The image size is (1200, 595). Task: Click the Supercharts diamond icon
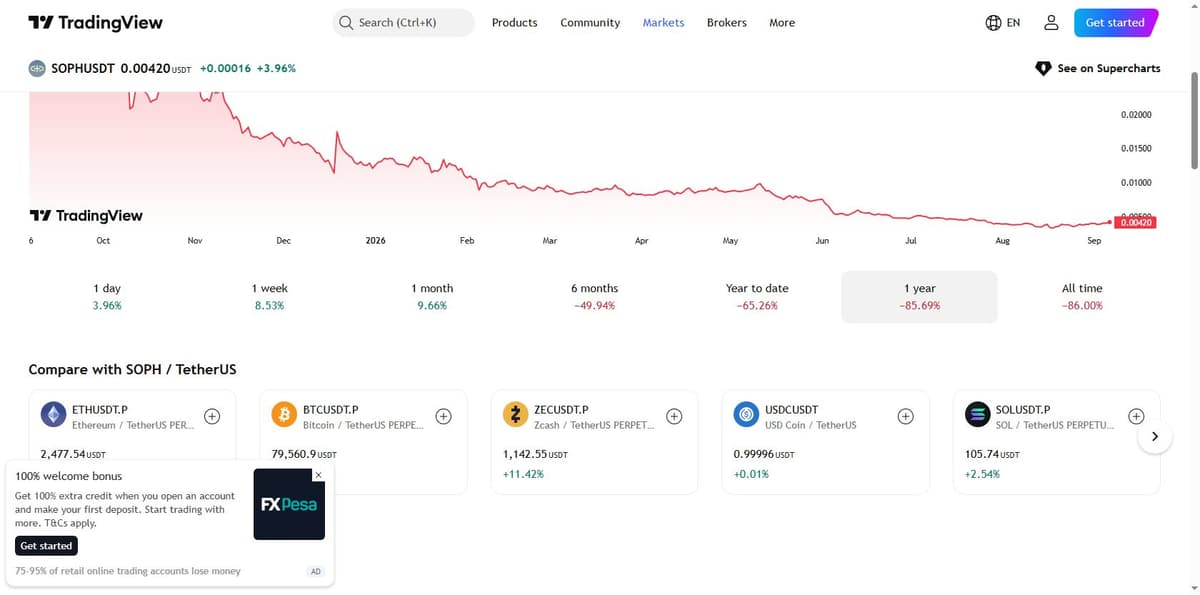(1043, 68)
